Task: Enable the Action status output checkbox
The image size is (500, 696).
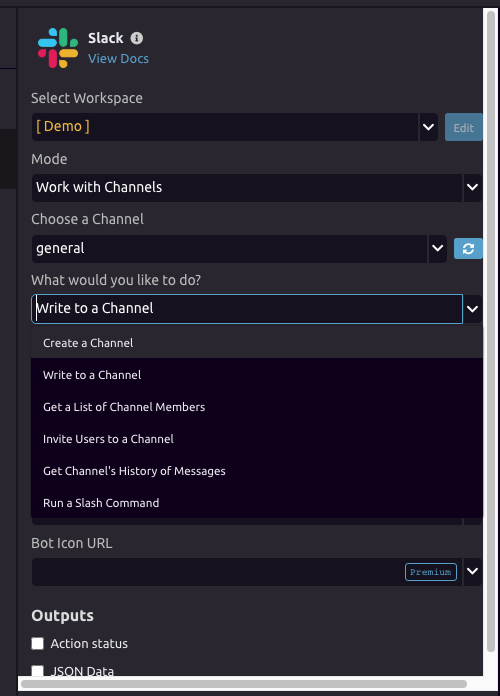Action: click(x=38, y=644)
